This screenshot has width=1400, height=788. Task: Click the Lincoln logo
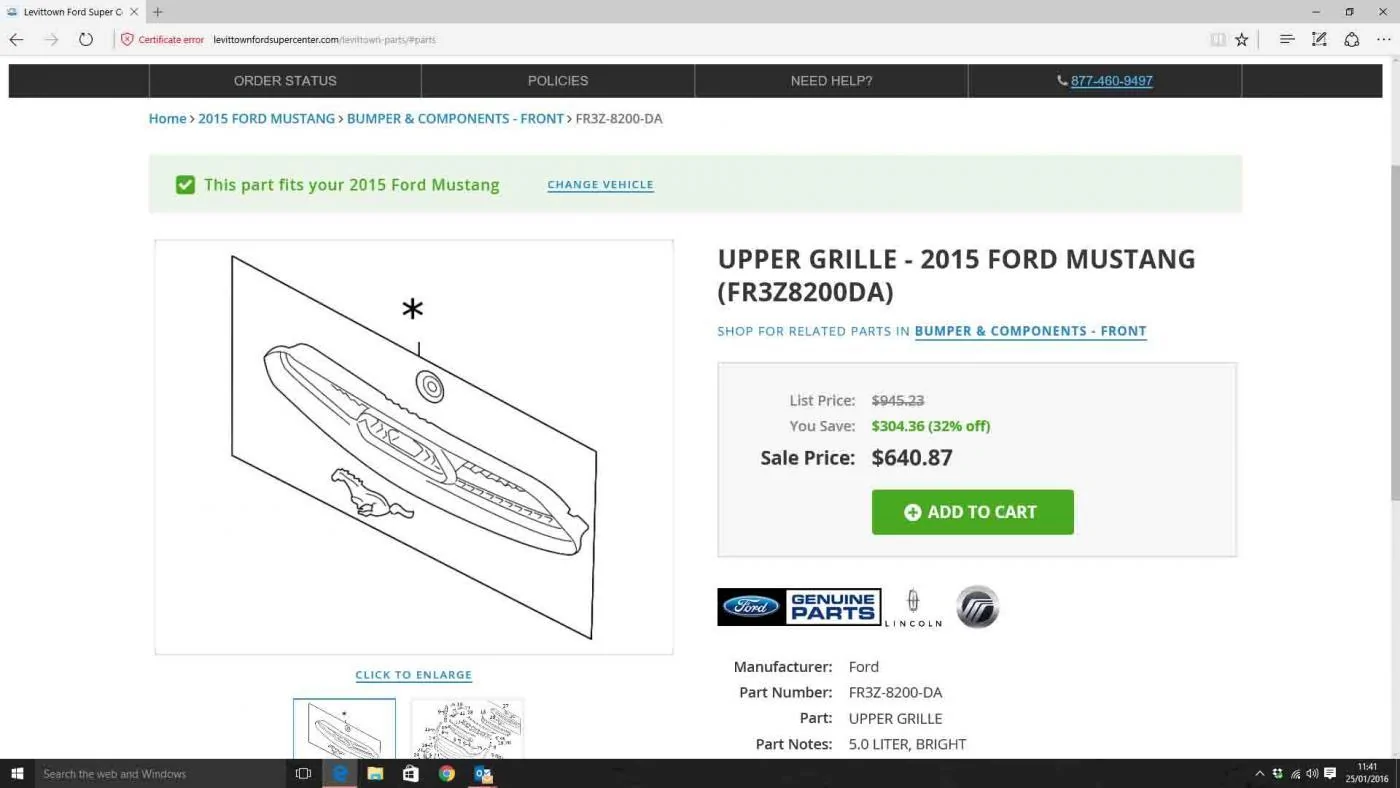(912, 607)
